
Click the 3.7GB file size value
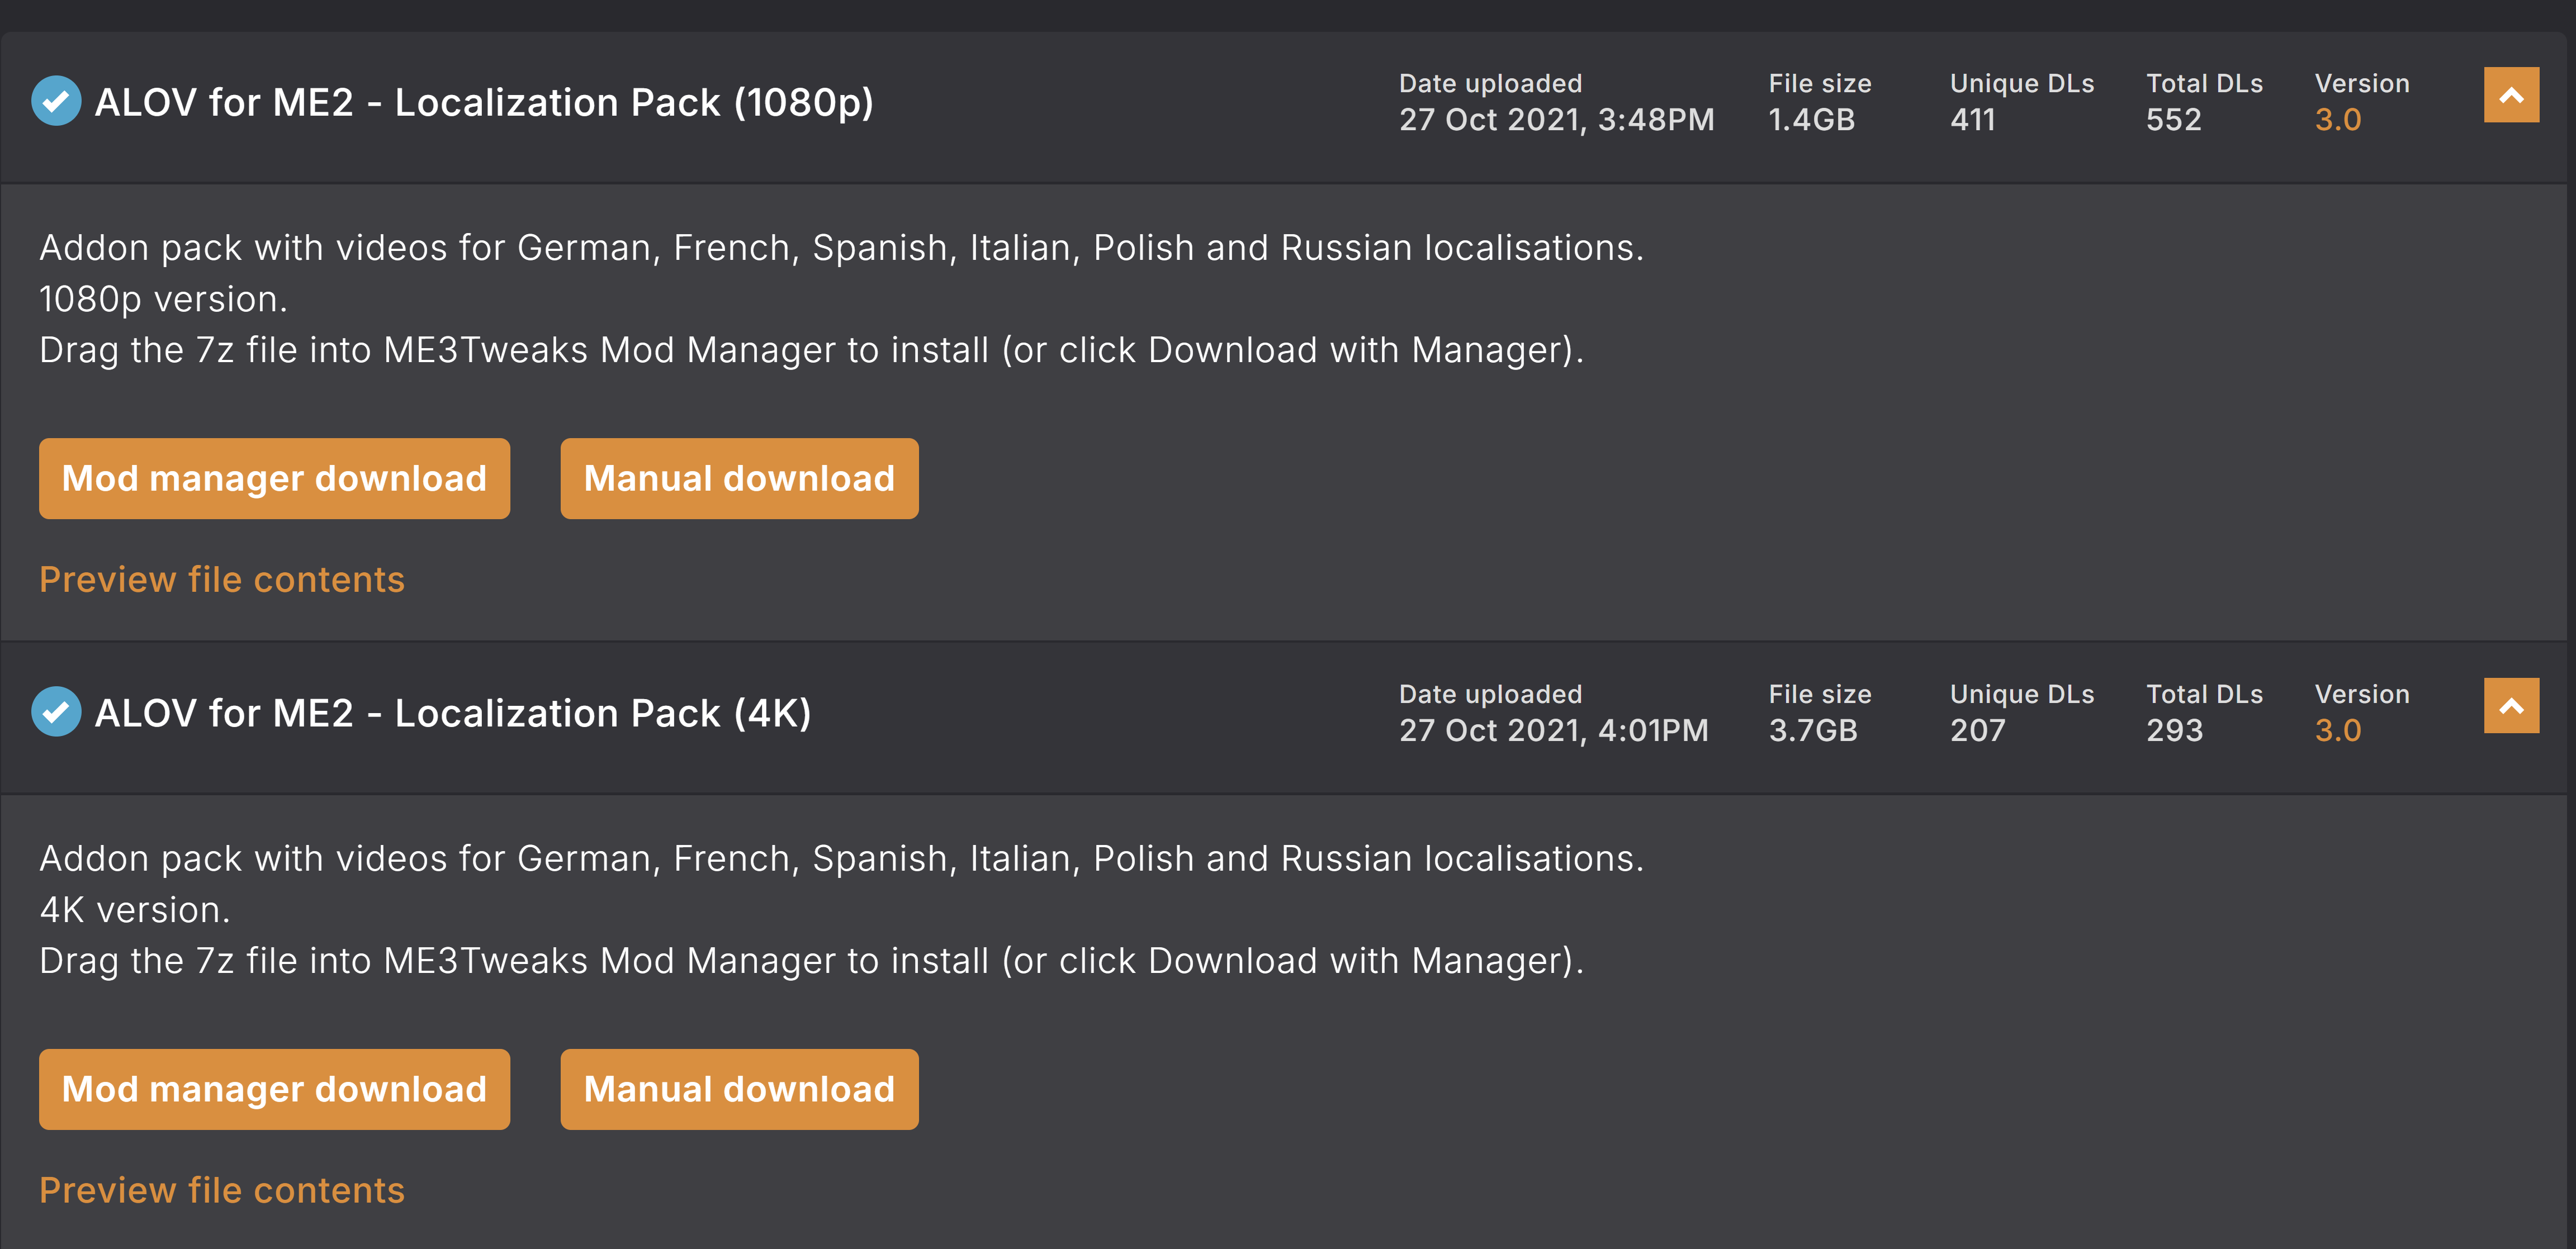tap(1812, 731)
